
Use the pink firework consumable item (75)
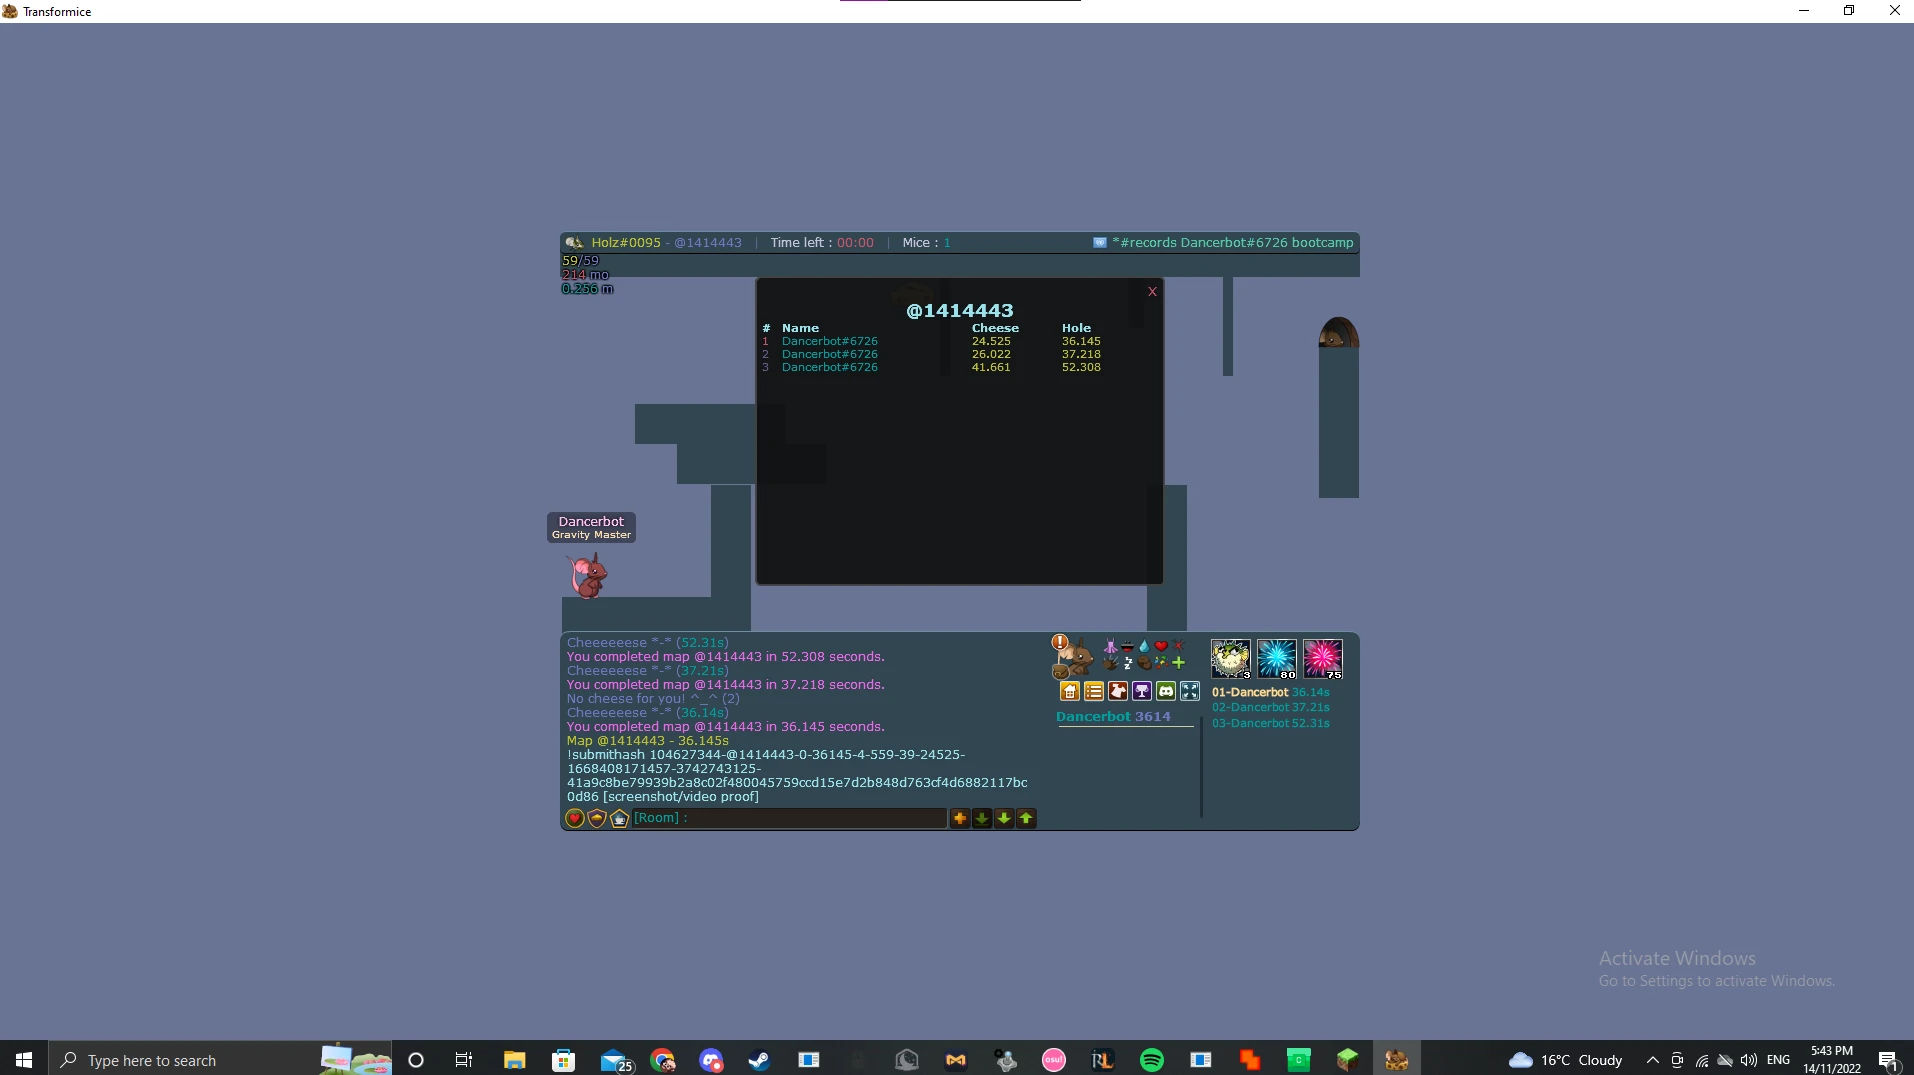tap(1322, 659)
